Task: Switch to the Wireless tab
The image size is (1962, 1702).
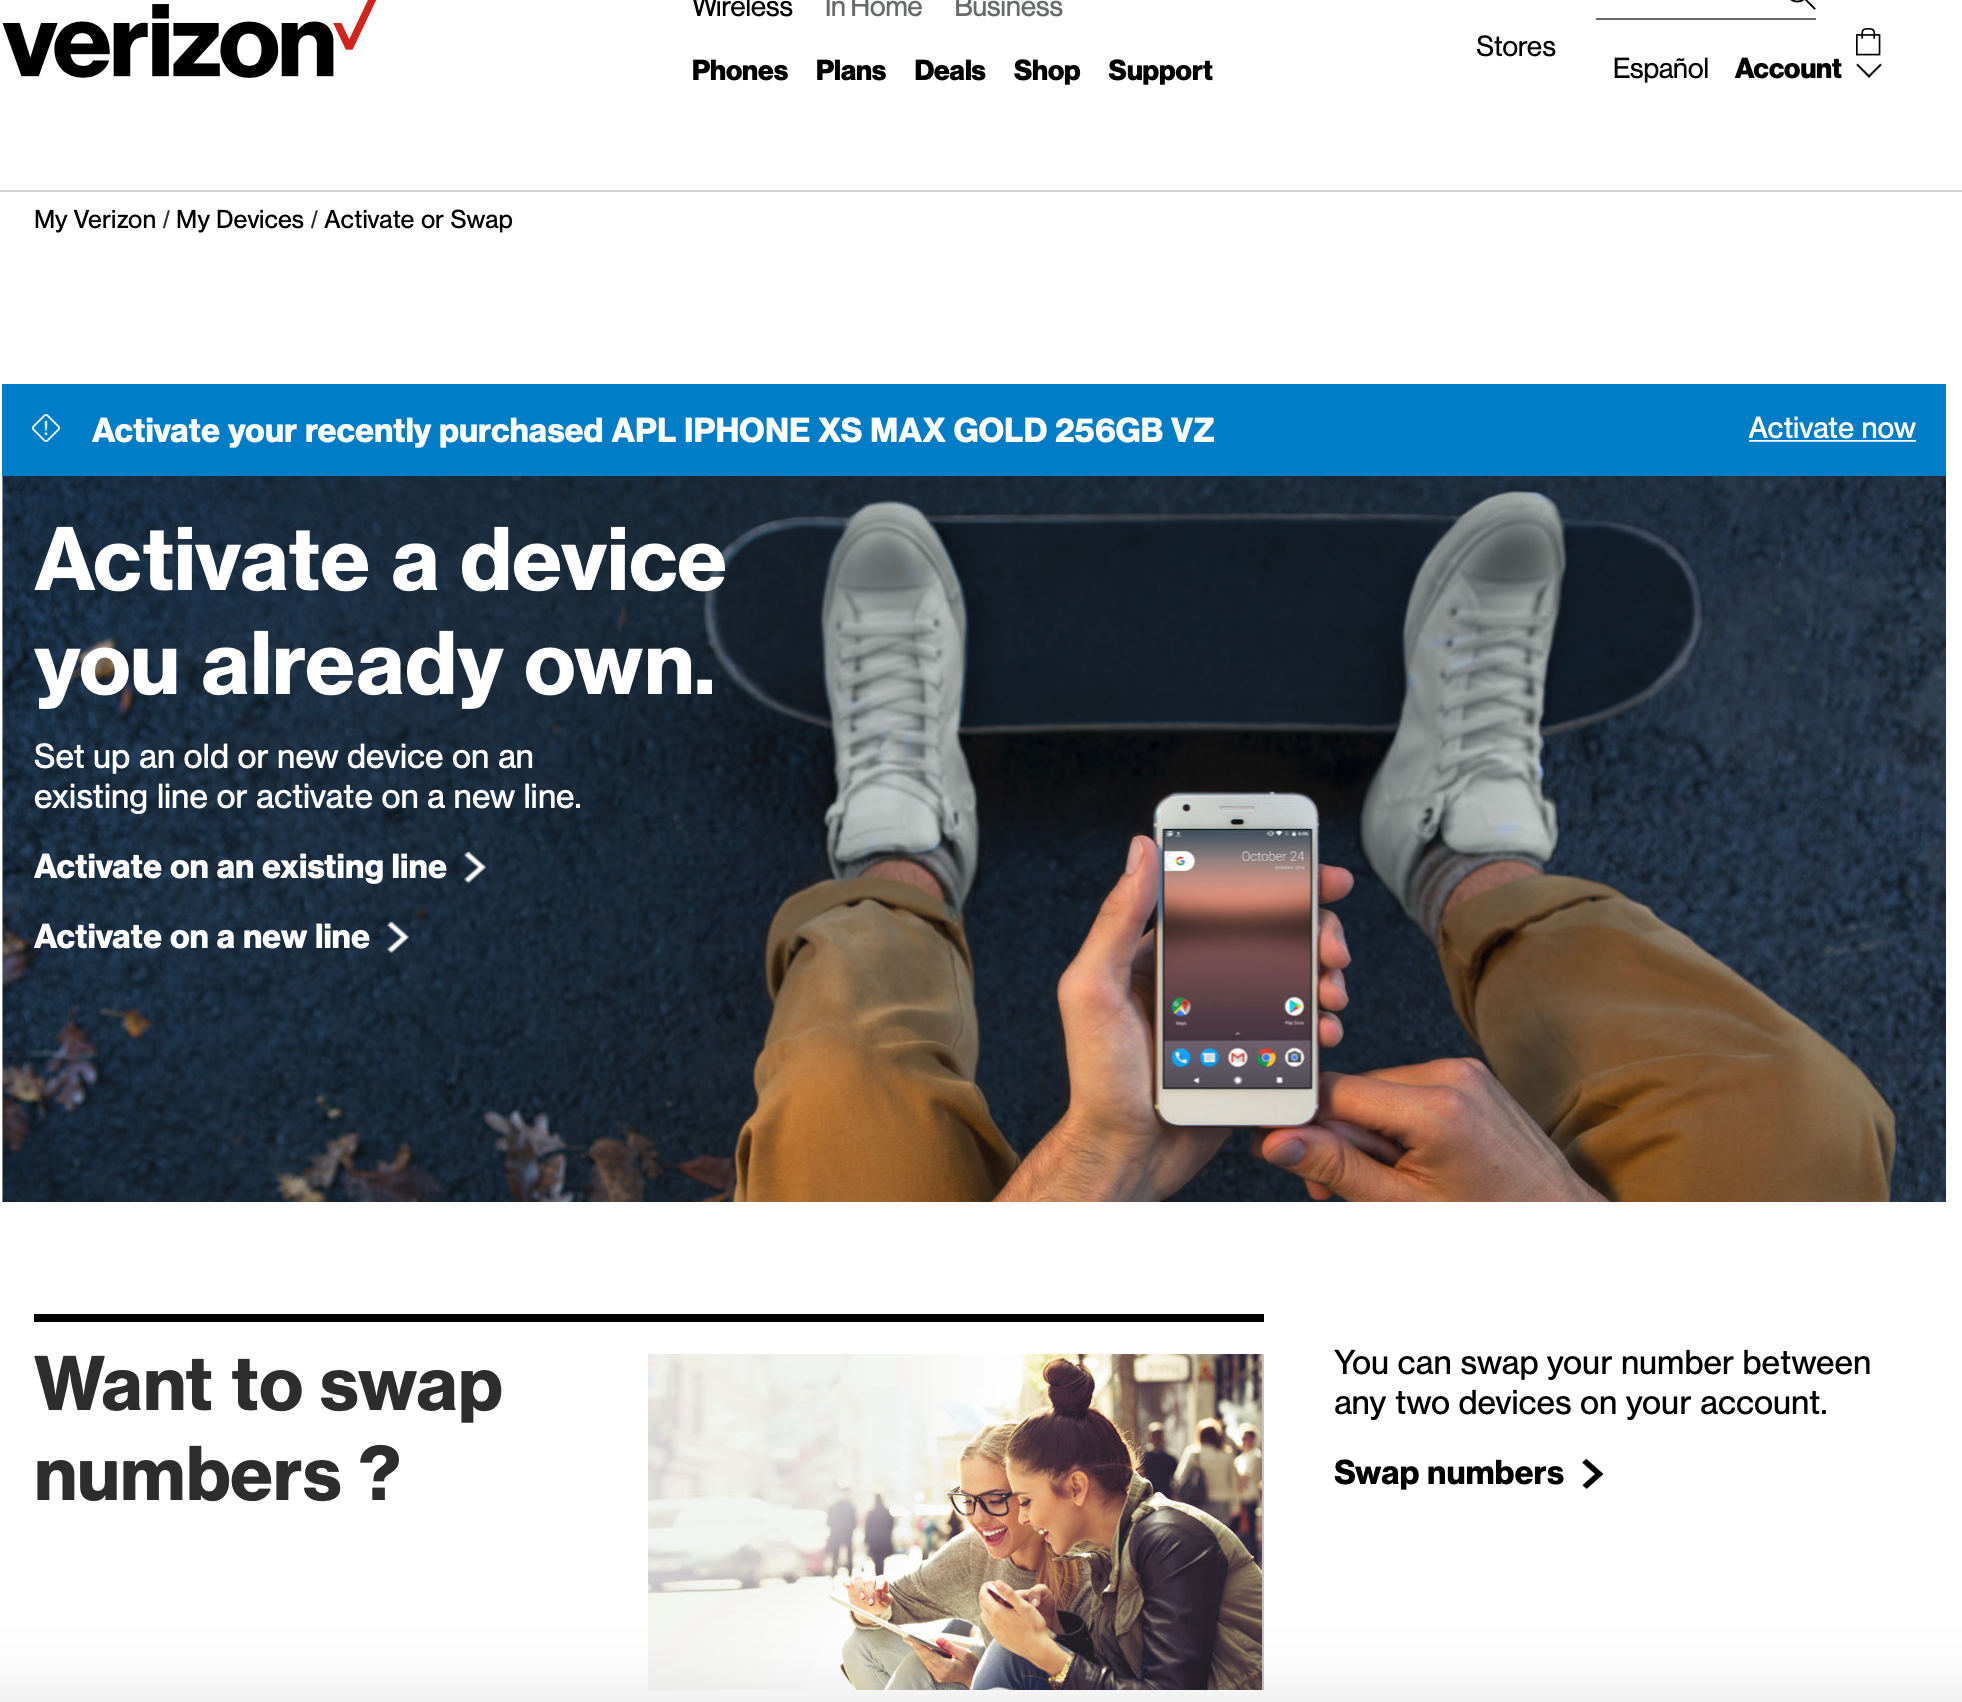Action: click(742, 9)
